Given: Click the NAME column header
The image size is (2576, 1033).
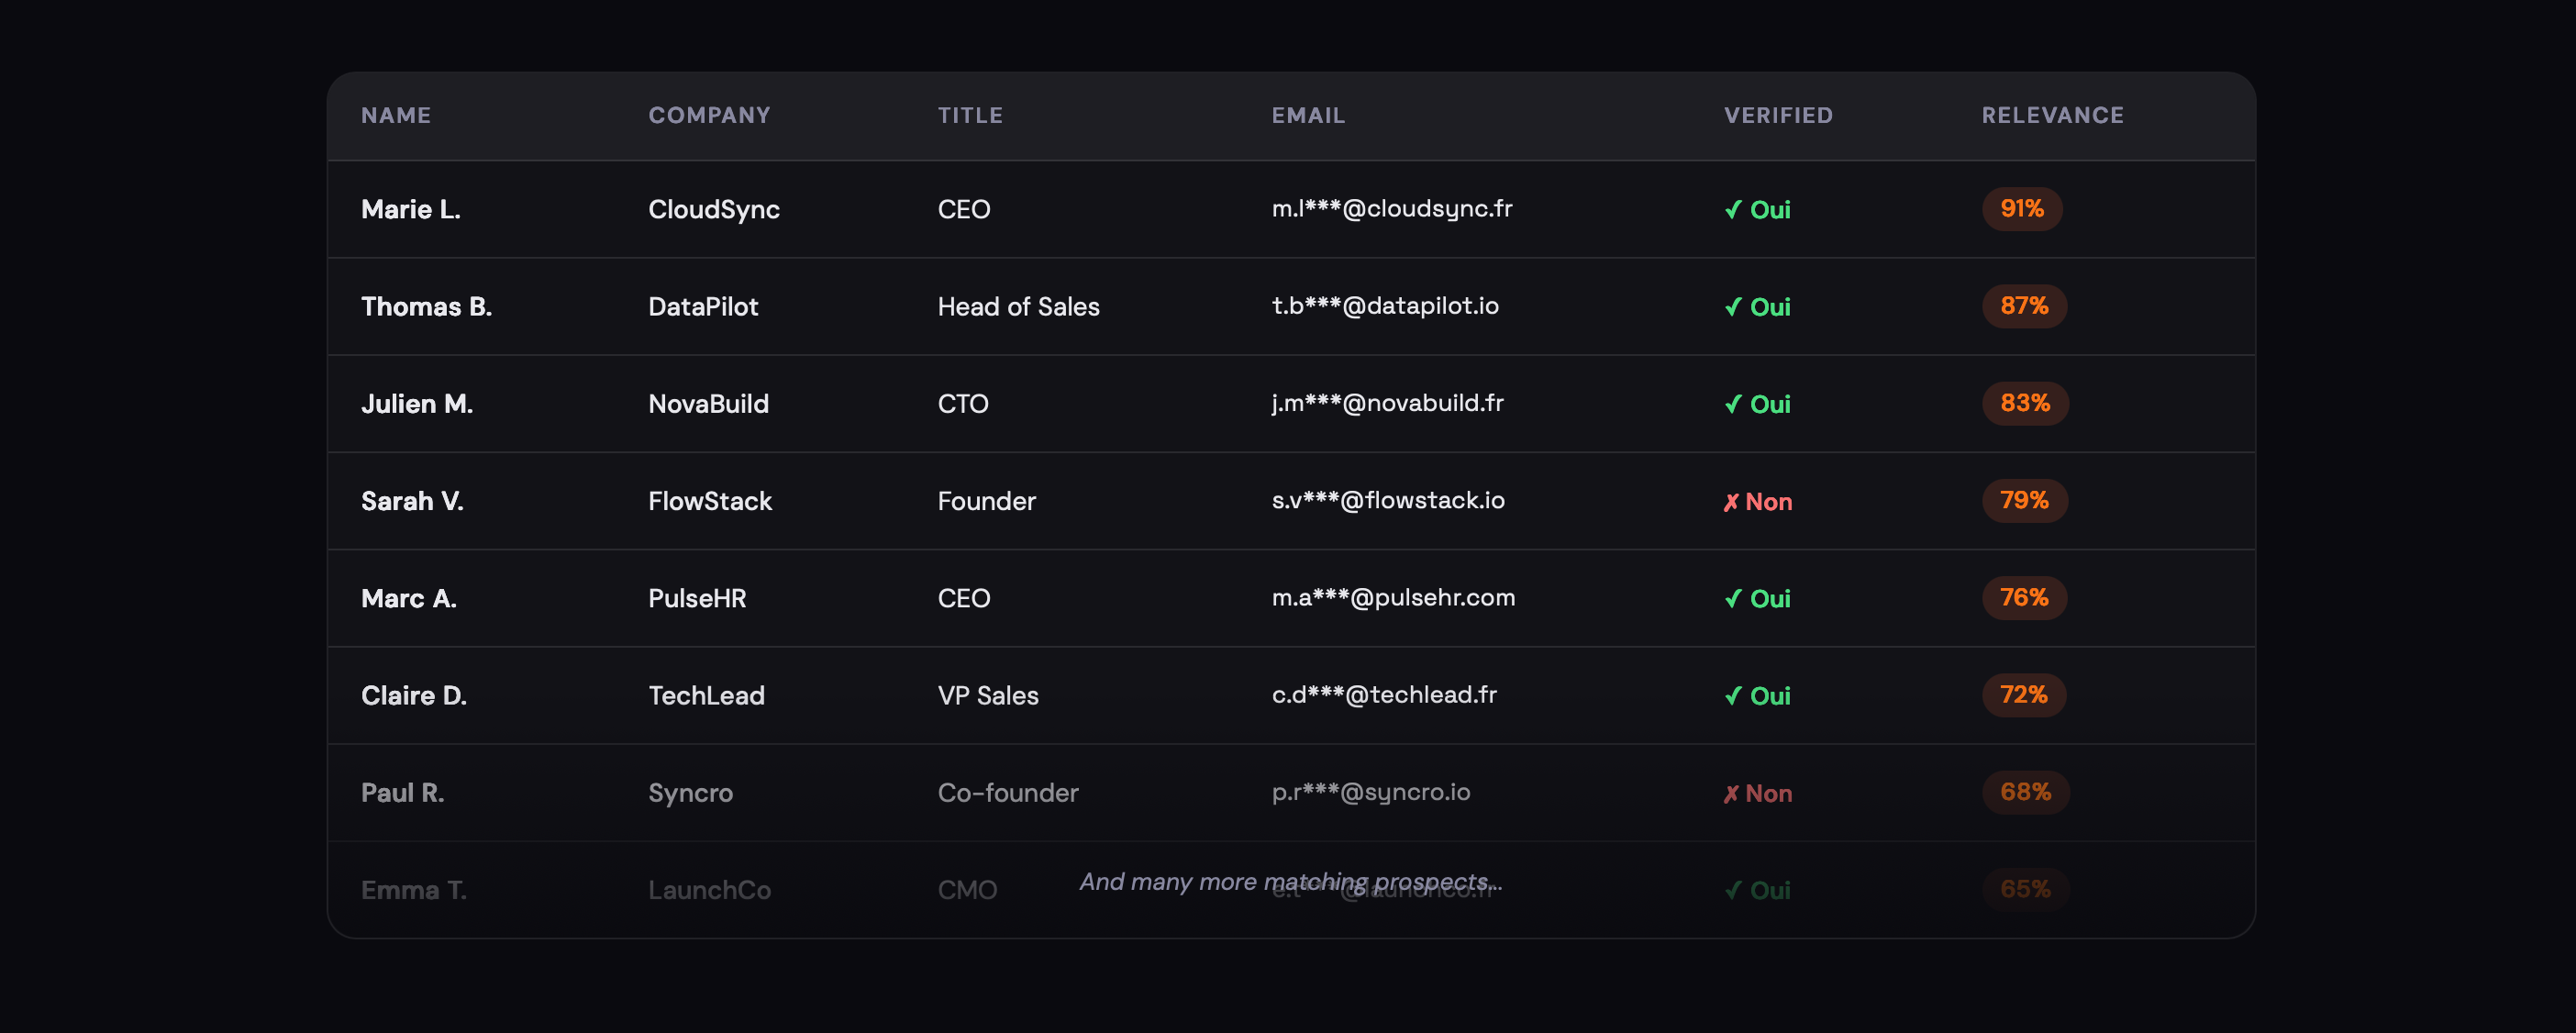Looking at the screenshot, I should click(396, 115).
